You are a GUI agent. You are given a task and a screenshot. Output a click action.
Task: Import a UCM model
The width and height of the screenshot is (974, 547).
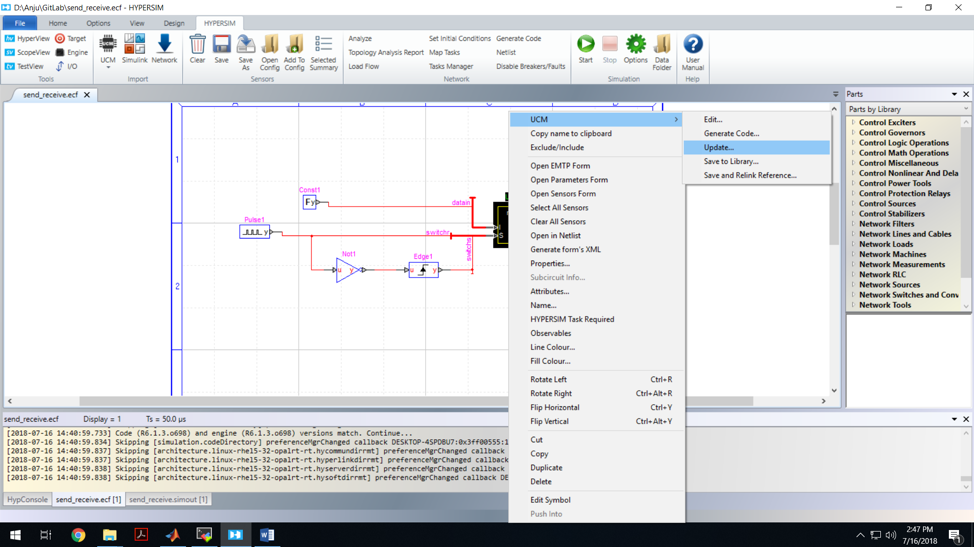(x=107, y=50)
